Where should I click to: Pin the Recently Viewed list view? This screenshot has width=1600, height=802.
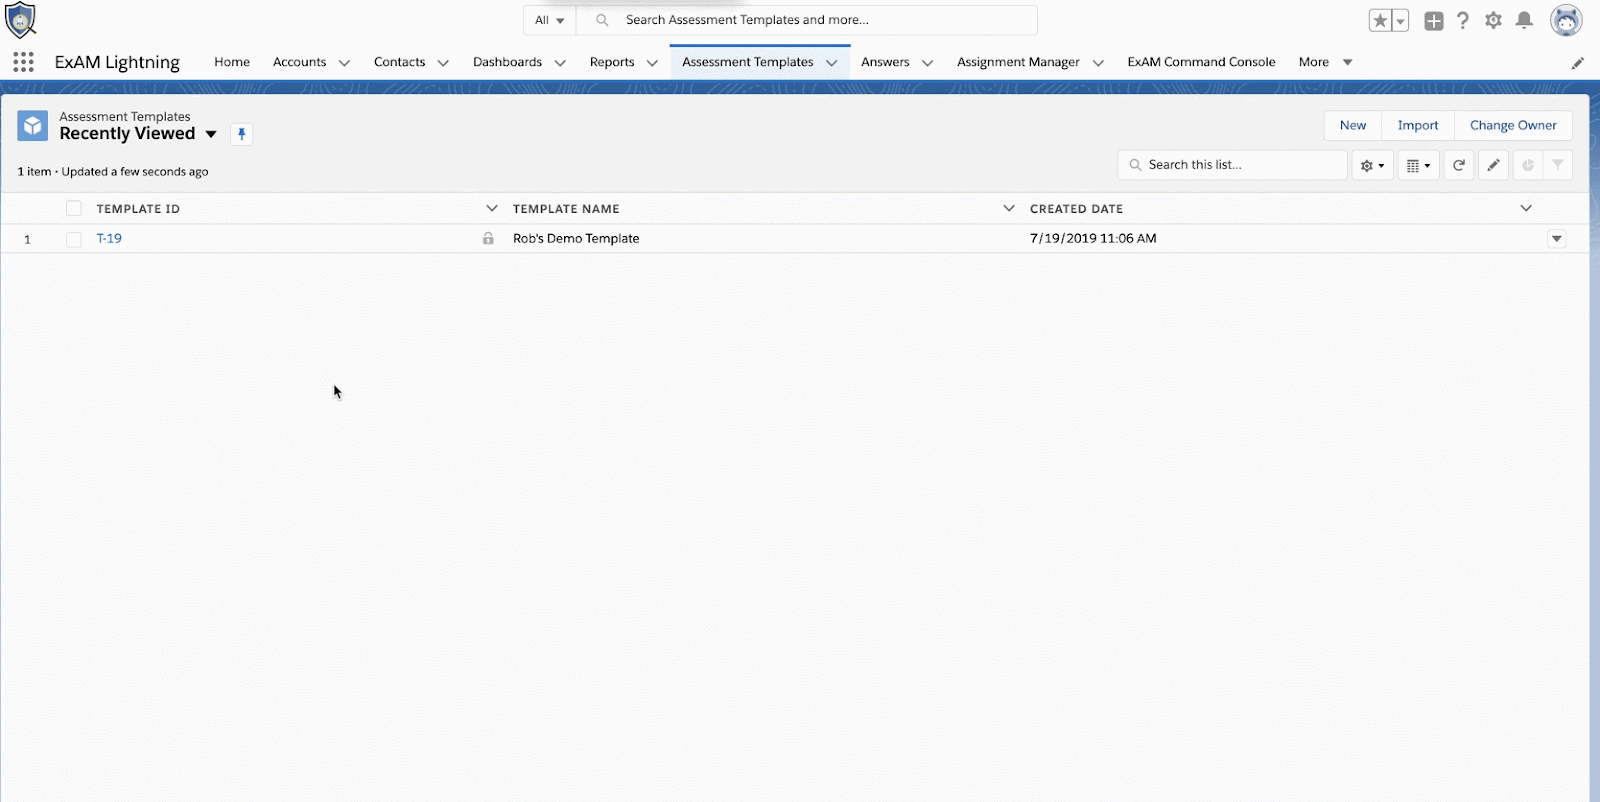(241, 134)
